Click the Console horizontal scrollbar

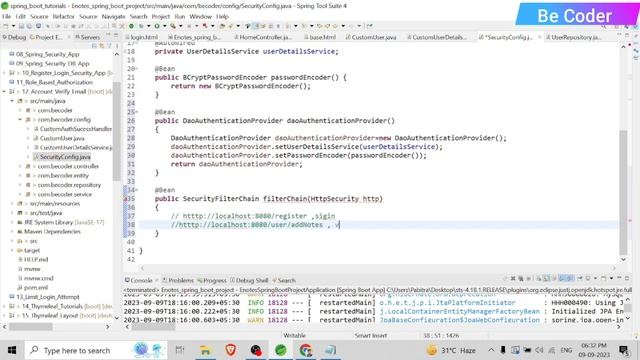pos(153,327)
